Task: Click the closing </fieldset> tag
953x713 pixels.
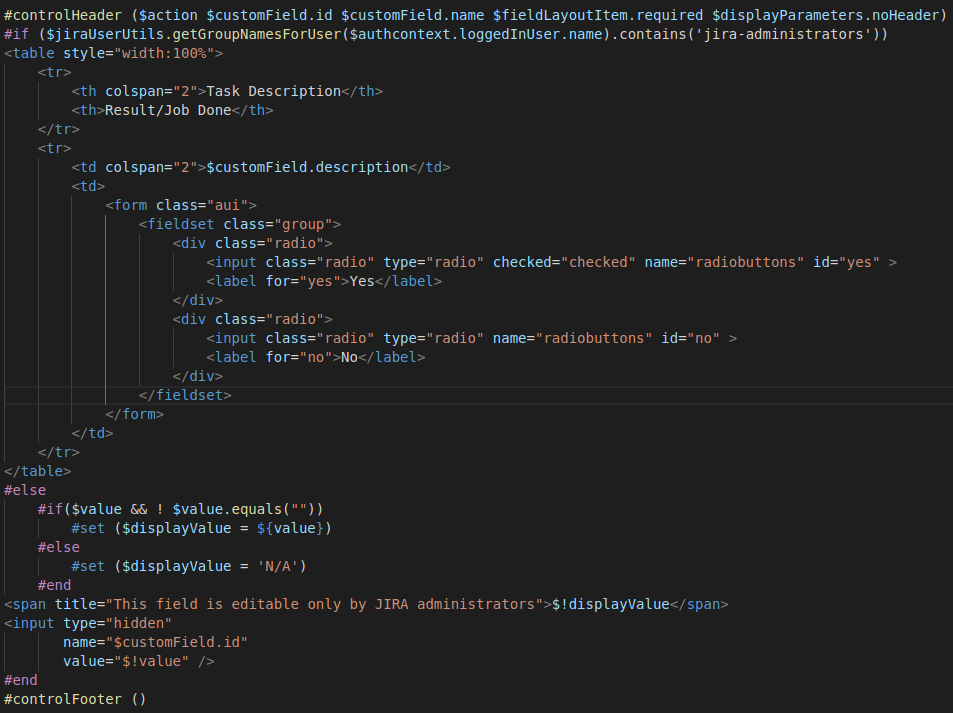Action: pos(185,395)
